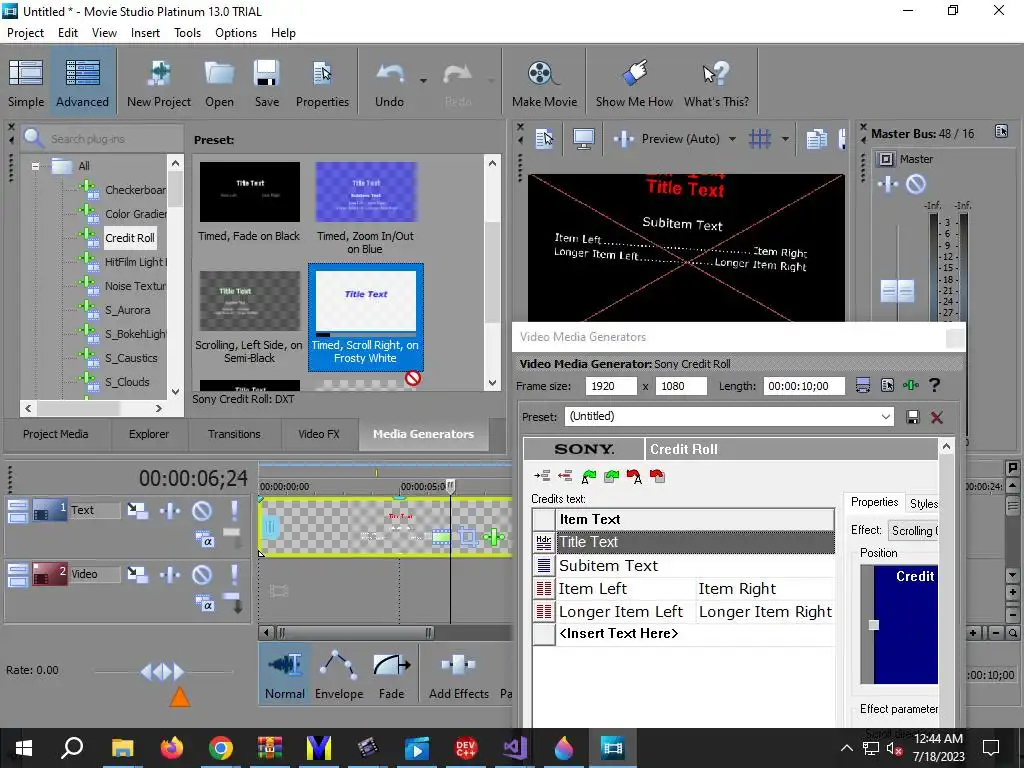Minimize the Text track height
Image resolution: width=1024 pixels, height=768 pixels.
18,504
